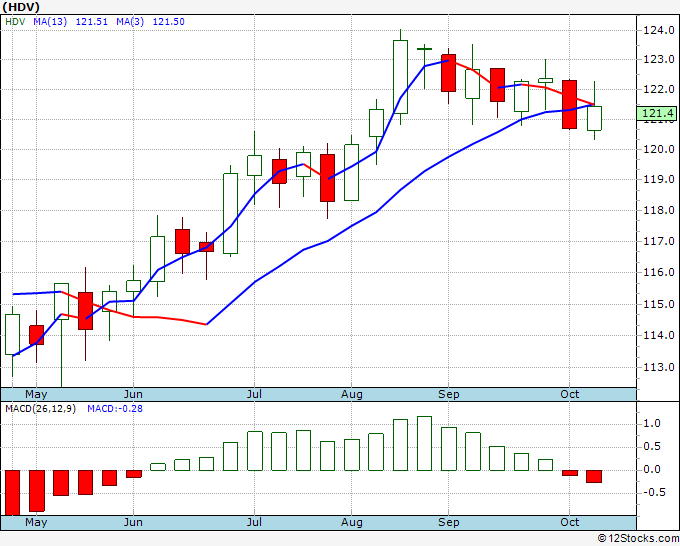The width and height of the screenshot is (680, 546).
Task: Click the cross-shaped doji candle in late August
Action: click(424, 49)
